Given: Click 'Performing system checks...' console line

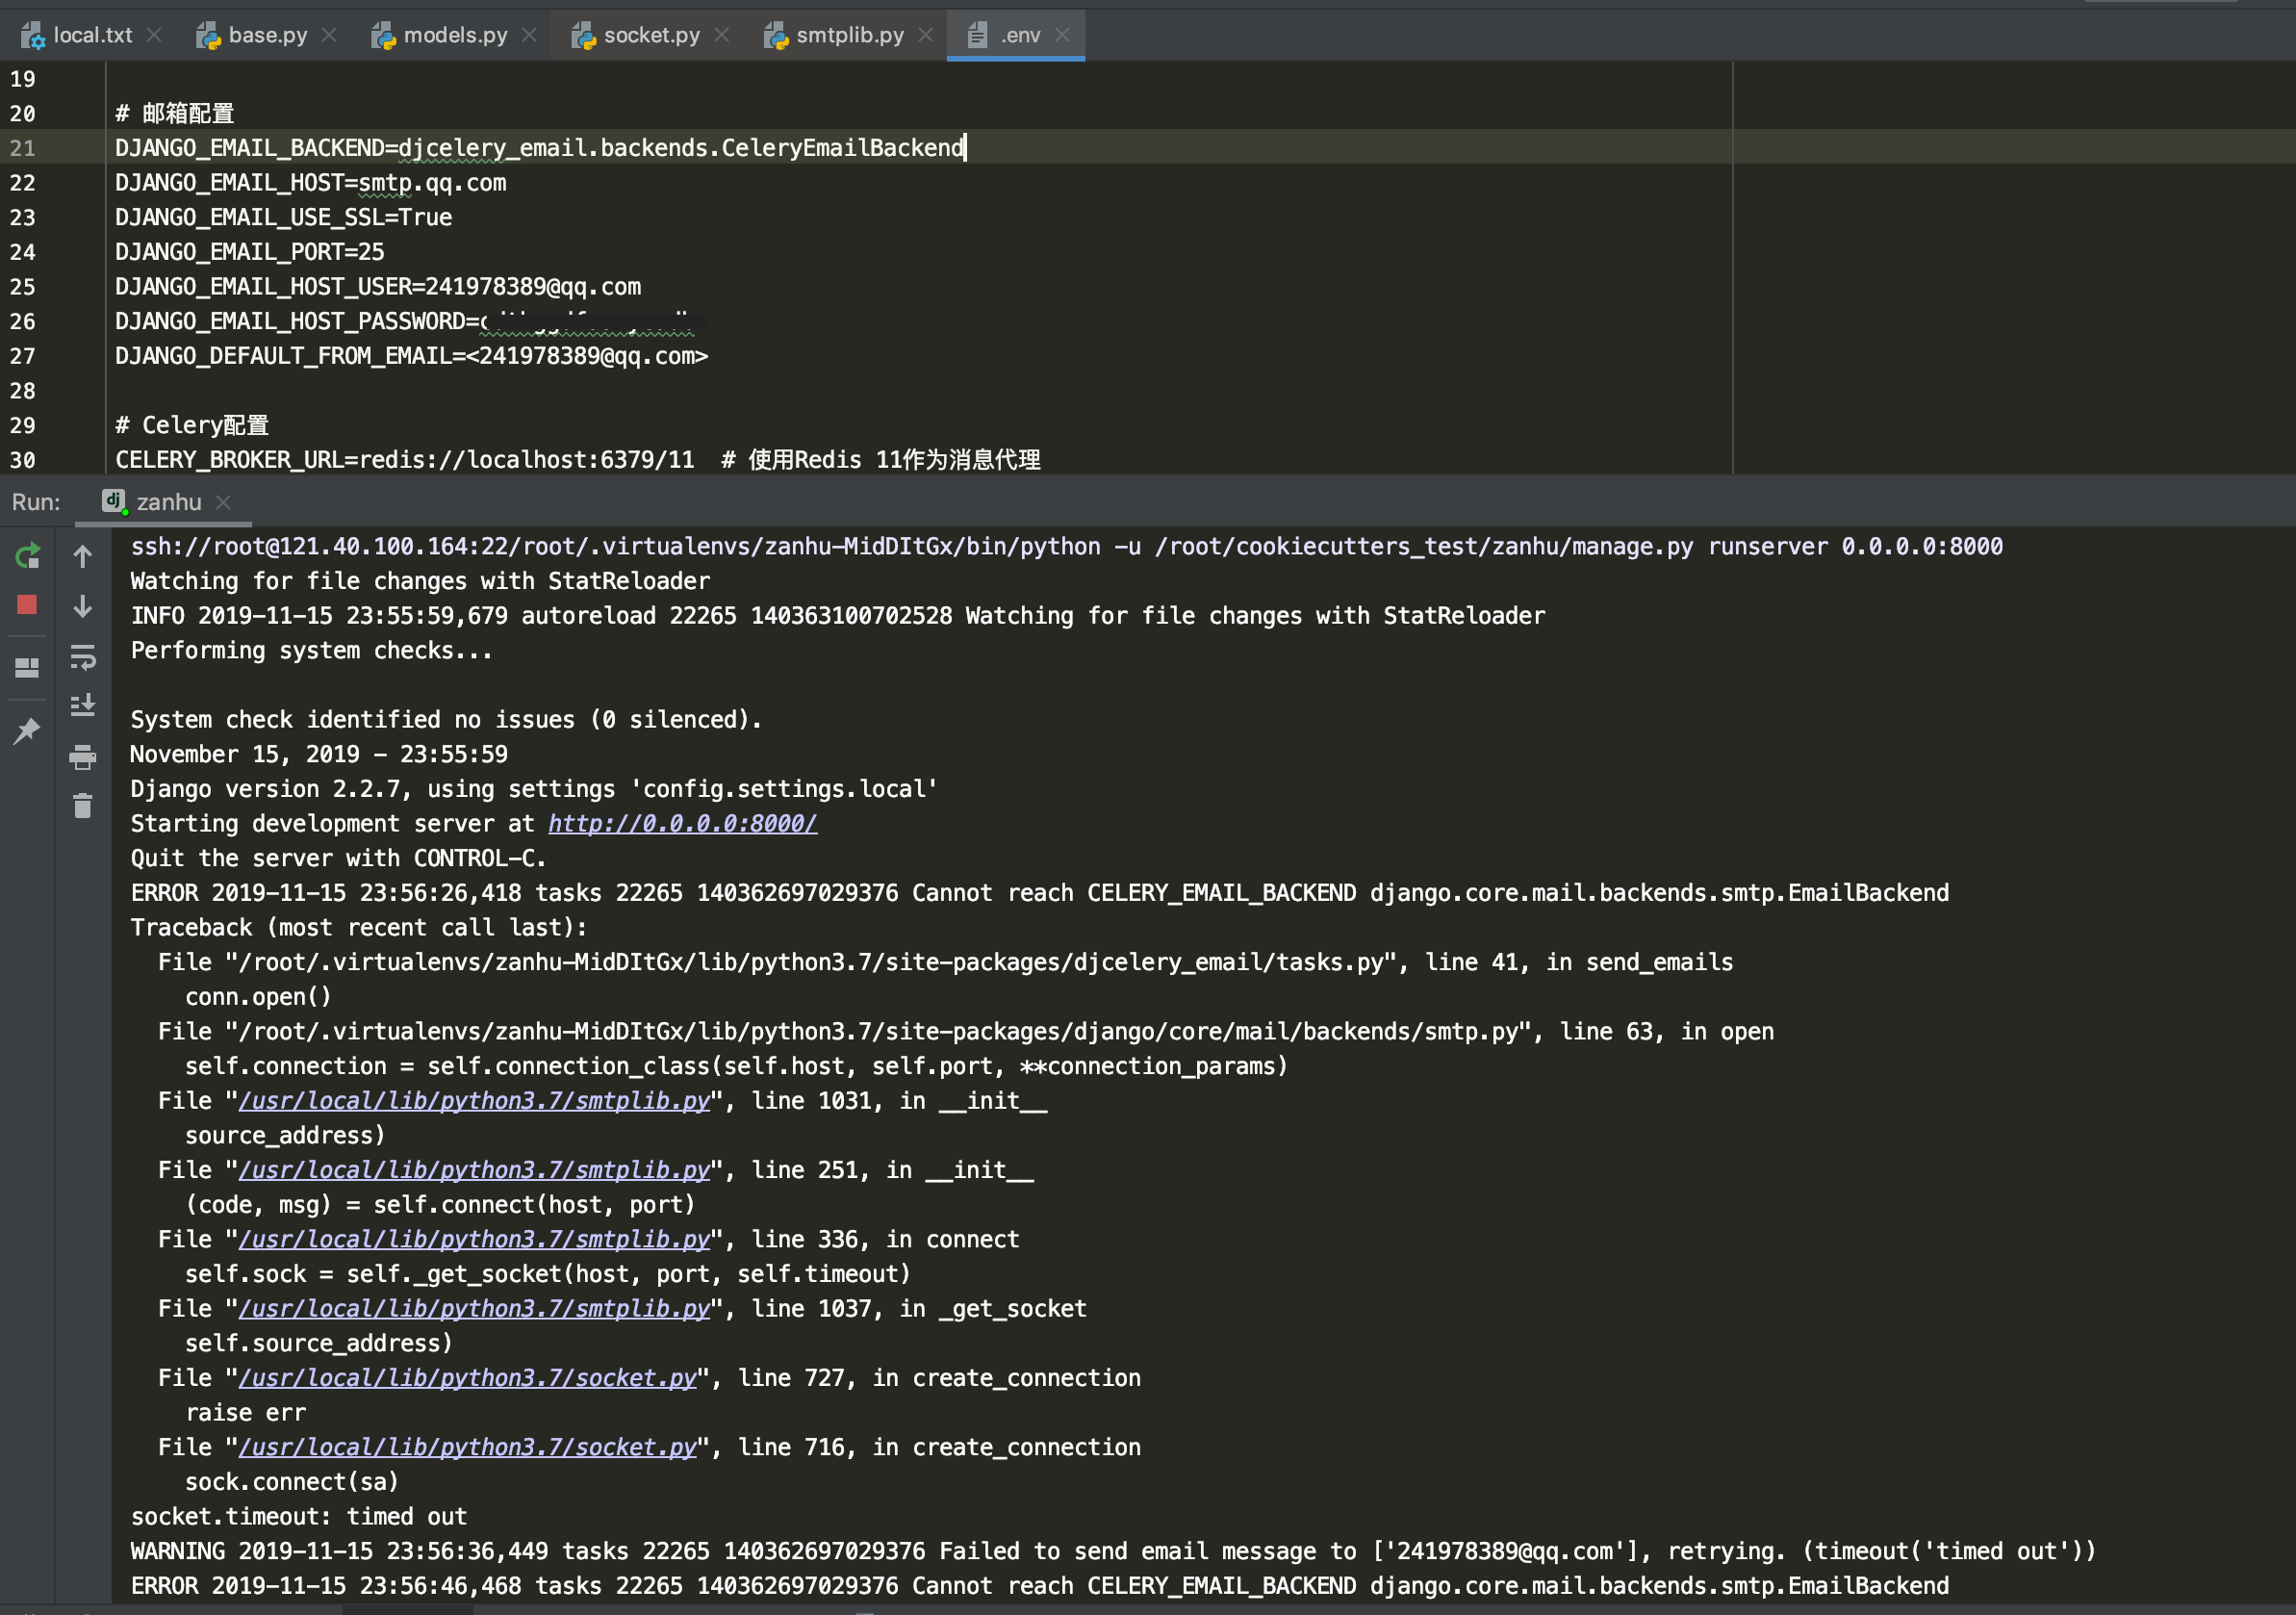Looking at the screenshot, I should (311, 651).
